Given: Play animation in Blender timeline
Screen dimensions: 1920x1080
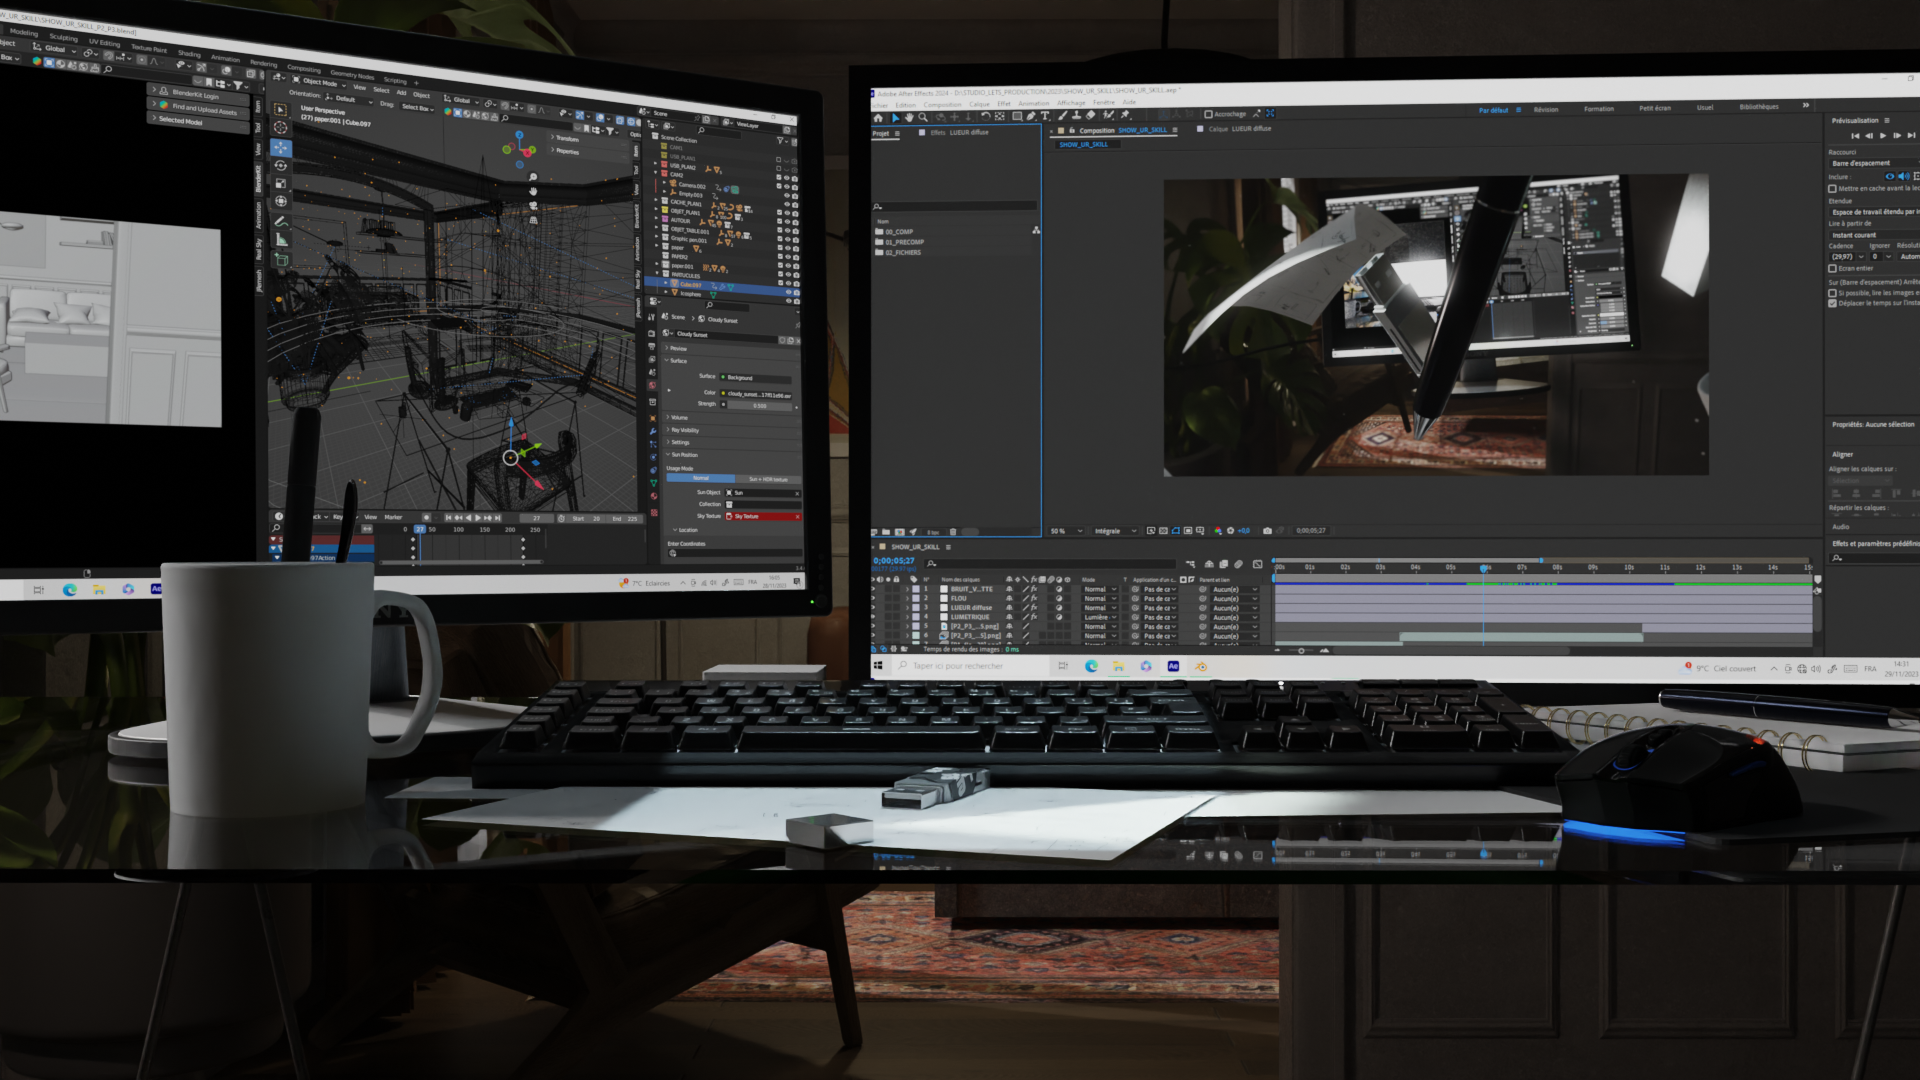Looking at the screenshot, I should tap(478, 517).
